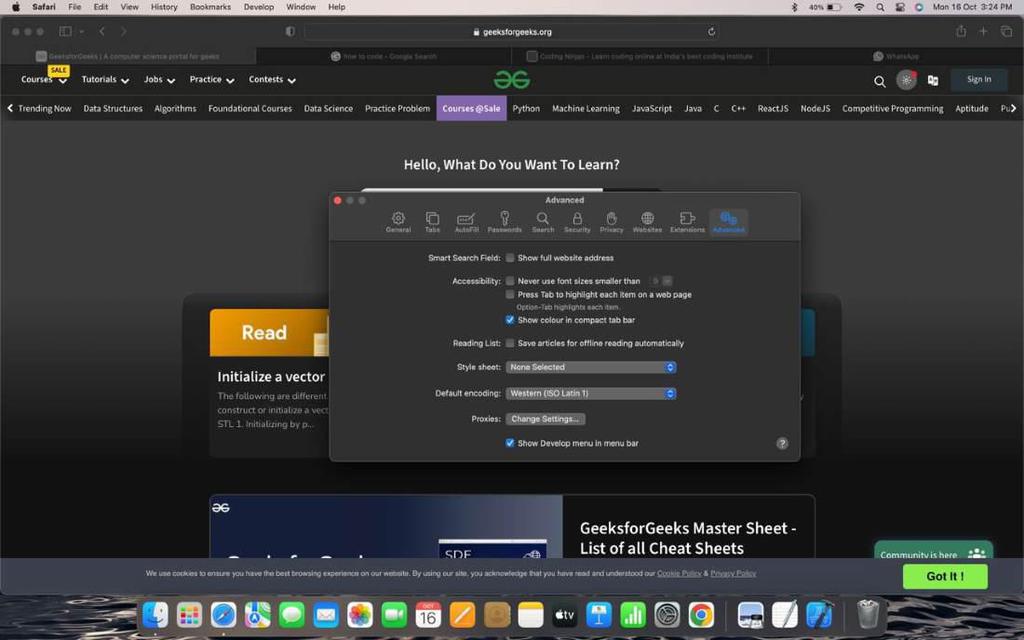Image resolution: width=1024 pixels, height=640 pixels.
Task: Select the Advanced preferences pane
Action: coord(728,222)
